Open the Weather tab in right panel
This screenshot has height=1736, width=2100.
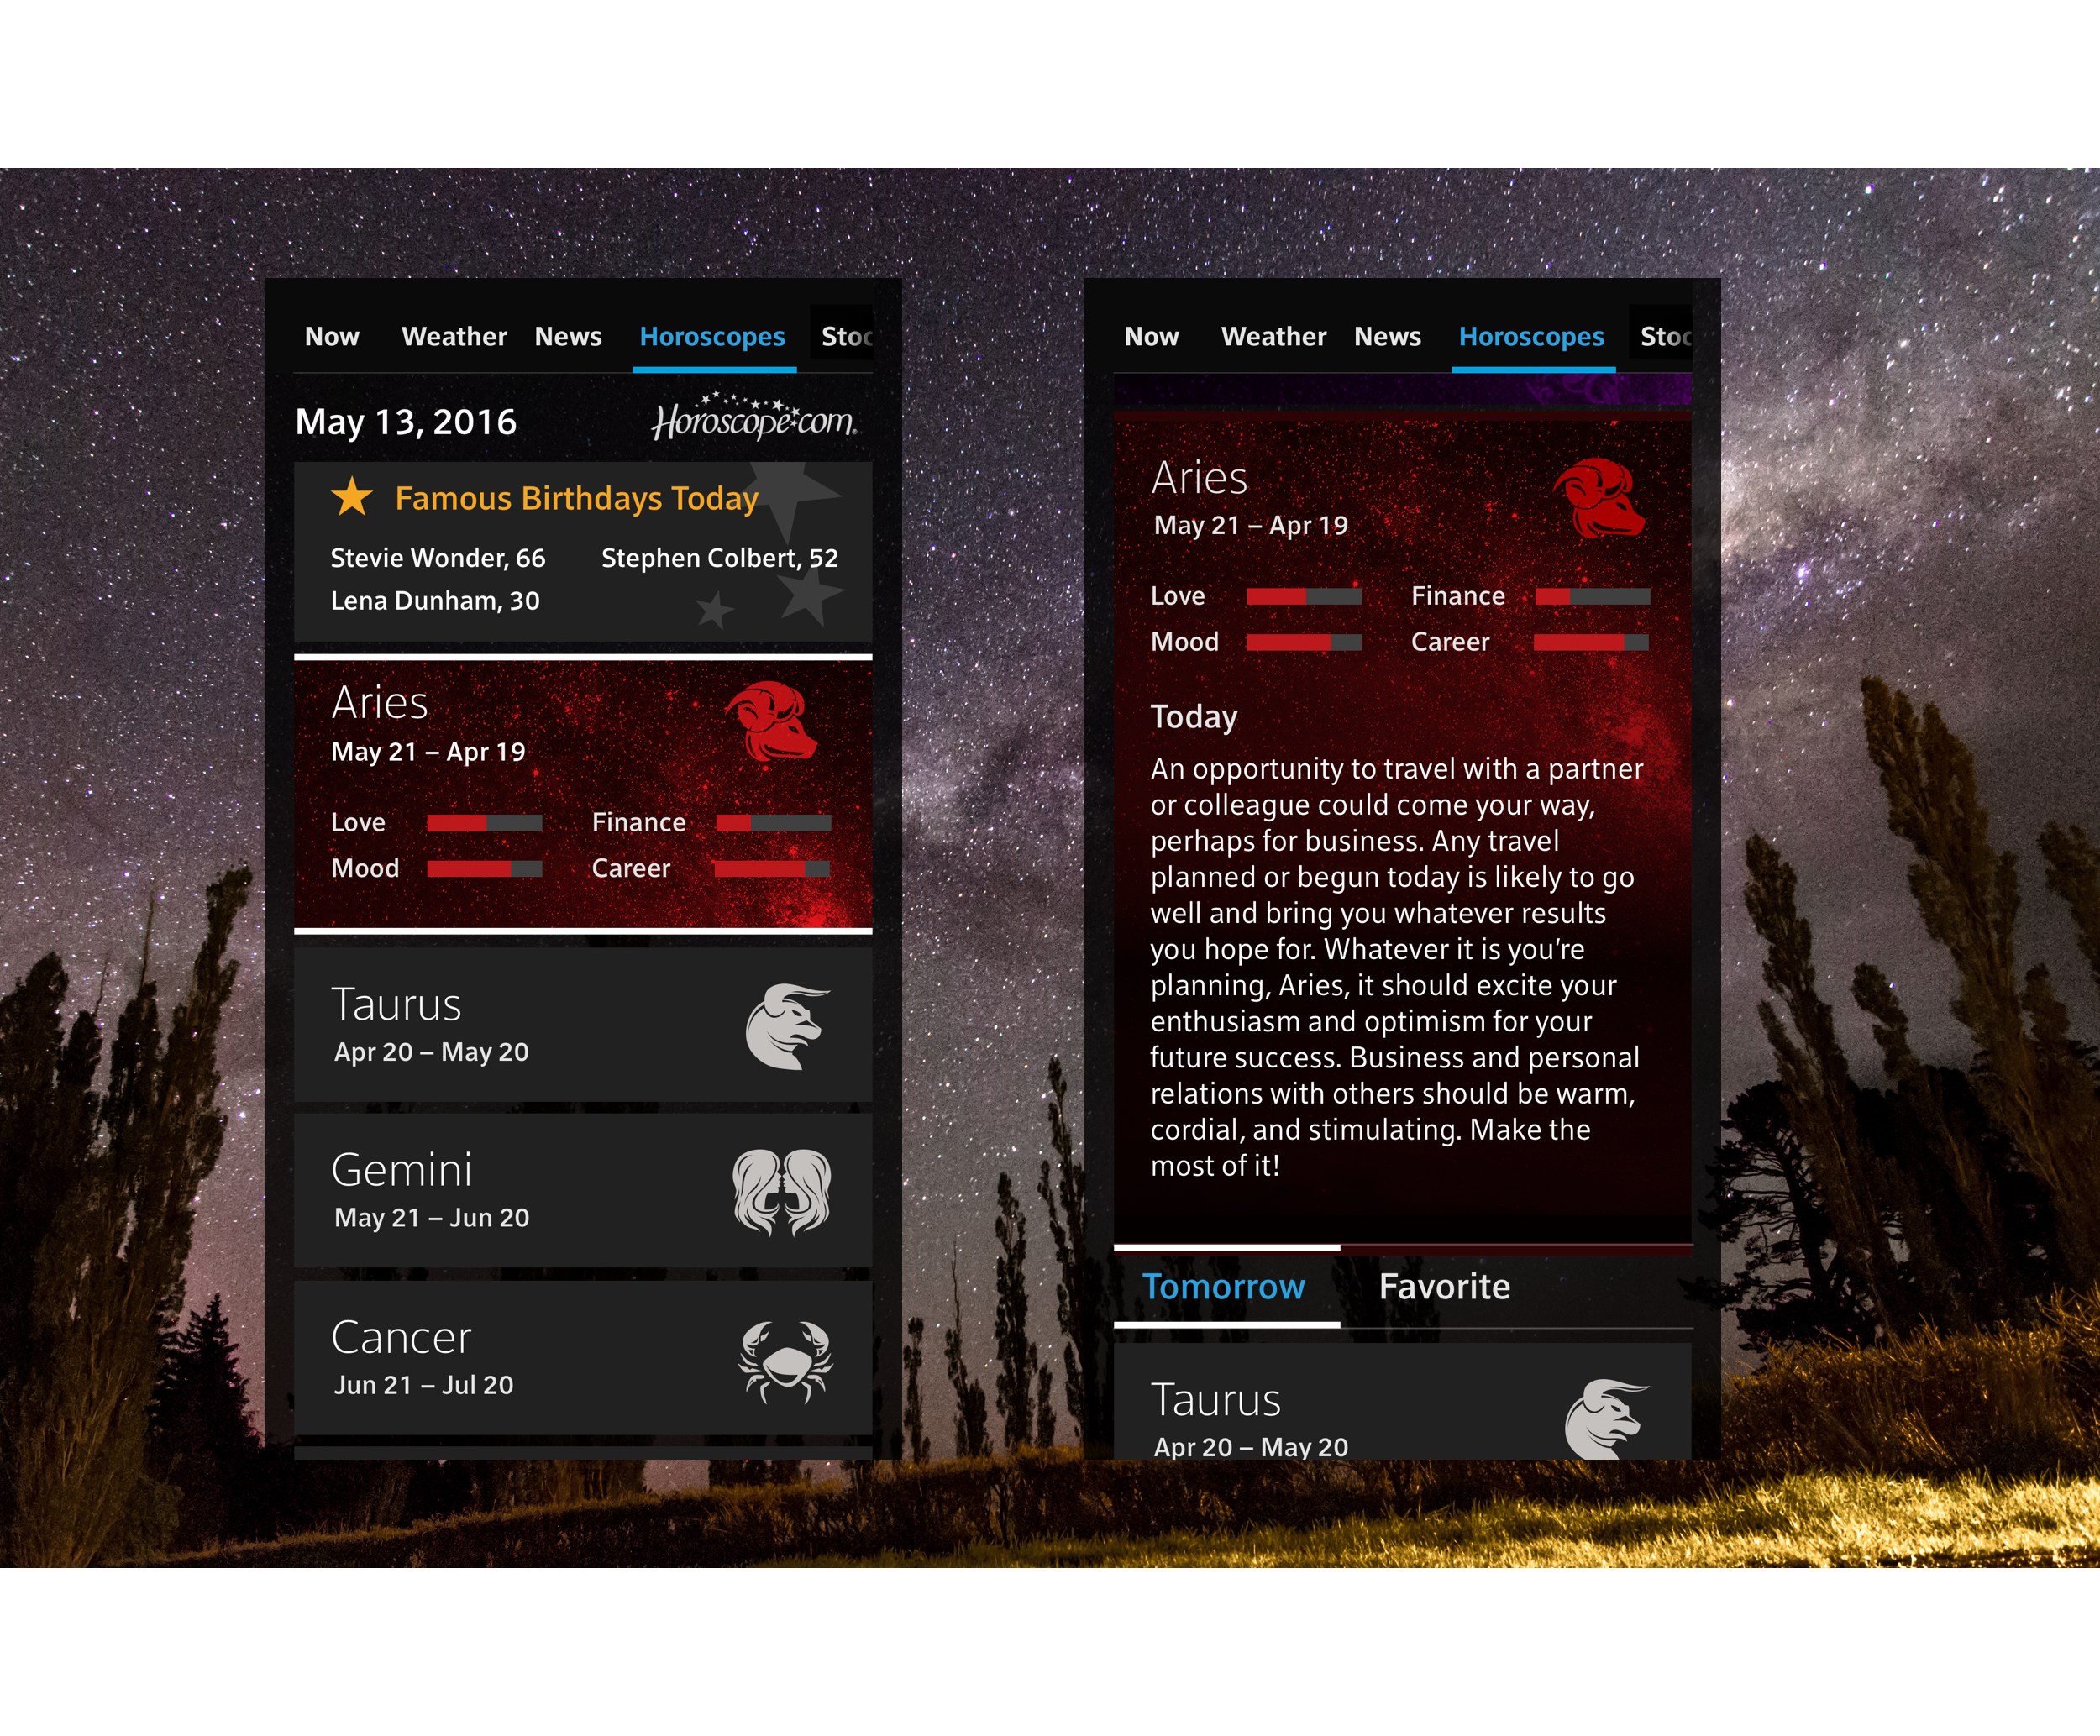pyautogui.click(x=1273, y=336)
